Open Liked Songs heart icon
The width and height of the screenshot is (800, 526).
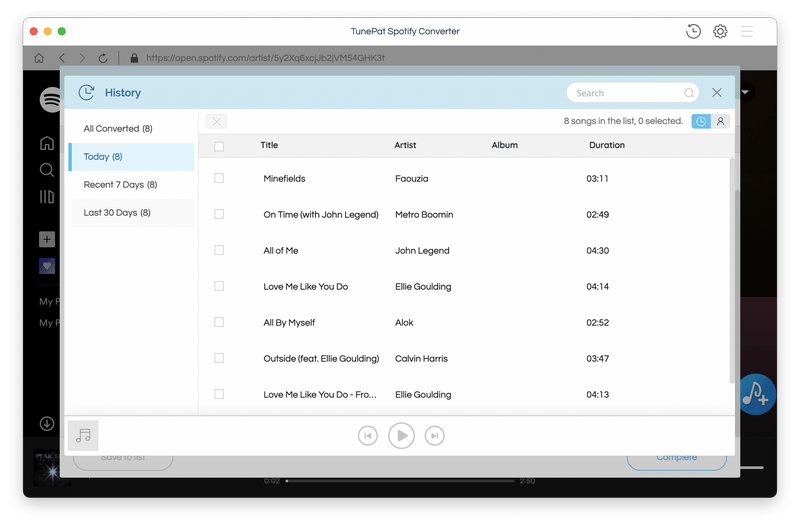click(x=47, y=266)
